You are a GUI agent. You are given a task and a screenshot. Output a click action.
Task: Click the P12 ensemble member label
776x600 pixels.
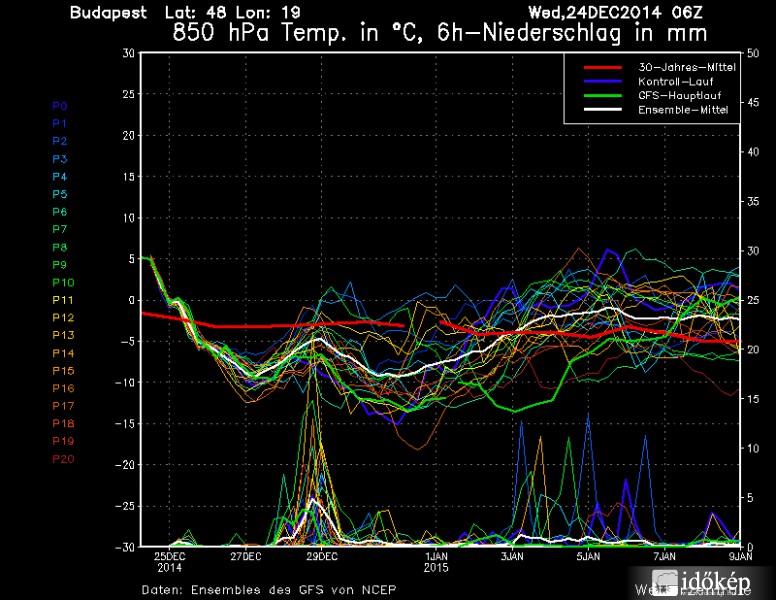click(x=63, y=318)
